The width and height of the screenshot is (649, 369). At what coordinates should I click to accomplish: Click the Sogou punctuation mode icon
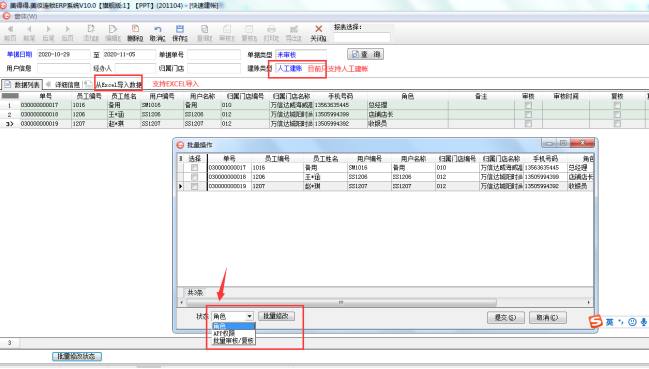tap(621, 322)
